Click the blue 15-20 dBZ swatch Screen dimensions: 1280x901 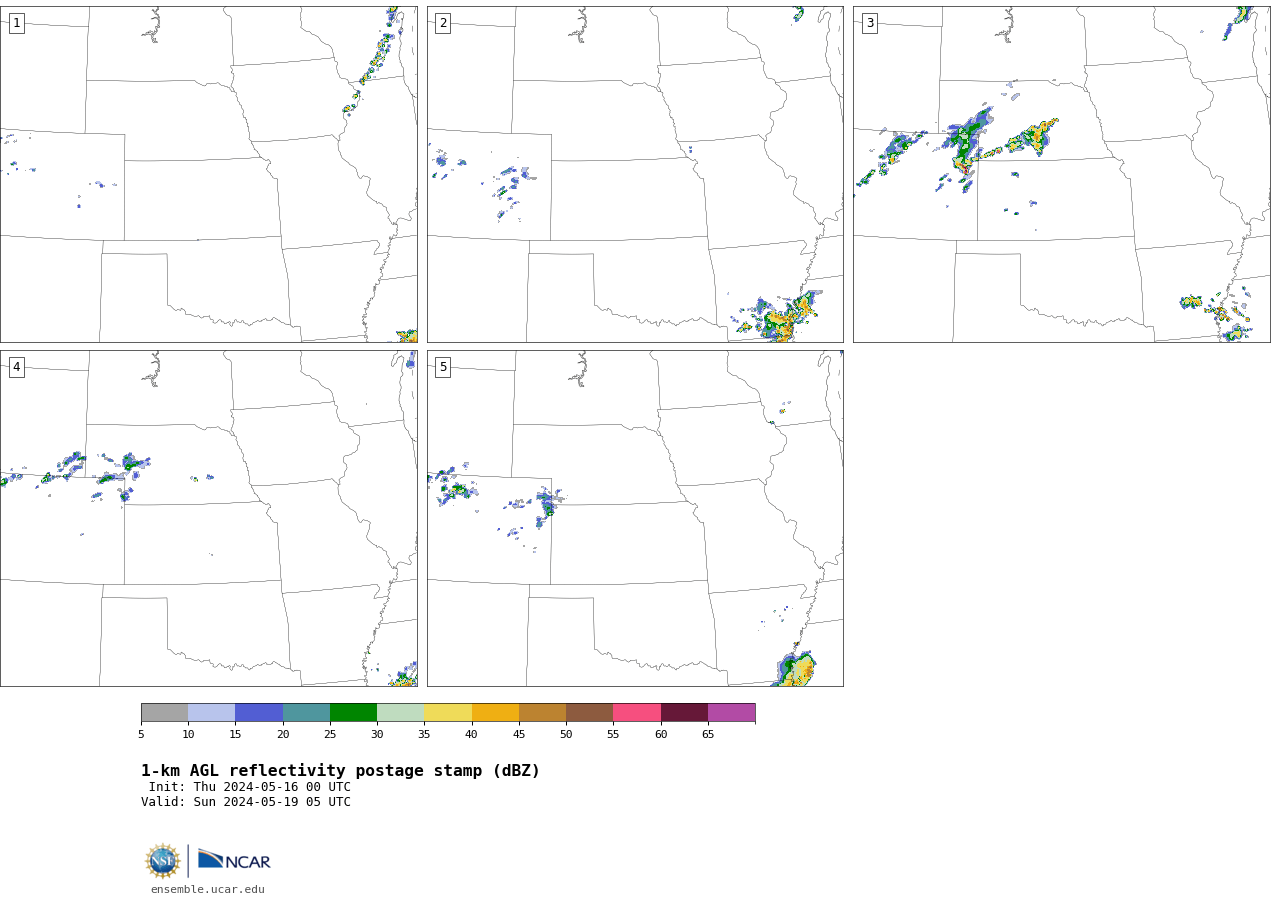click(259, 713)
